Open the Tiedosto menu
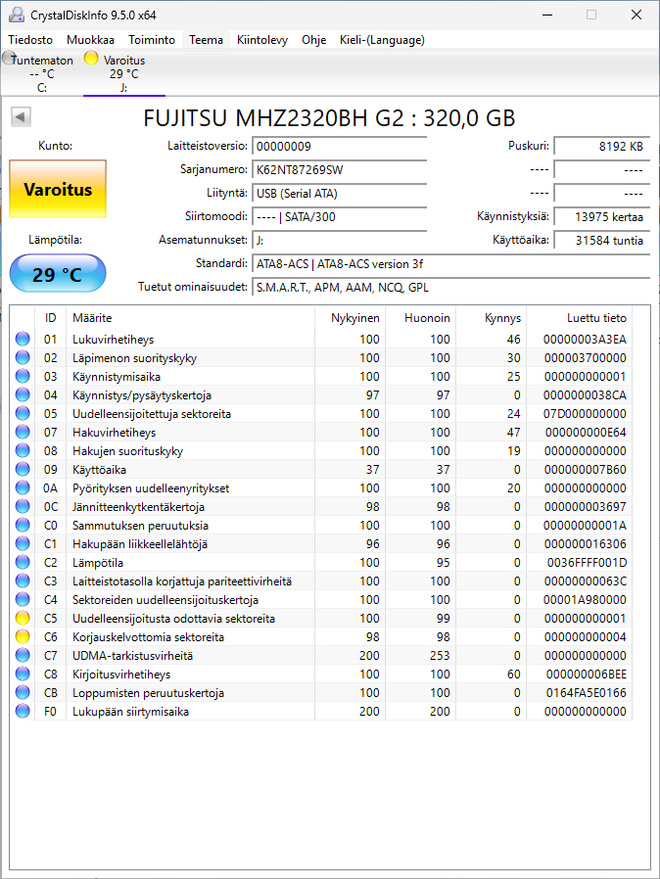The image size is (660, 879). click(30, 40)
